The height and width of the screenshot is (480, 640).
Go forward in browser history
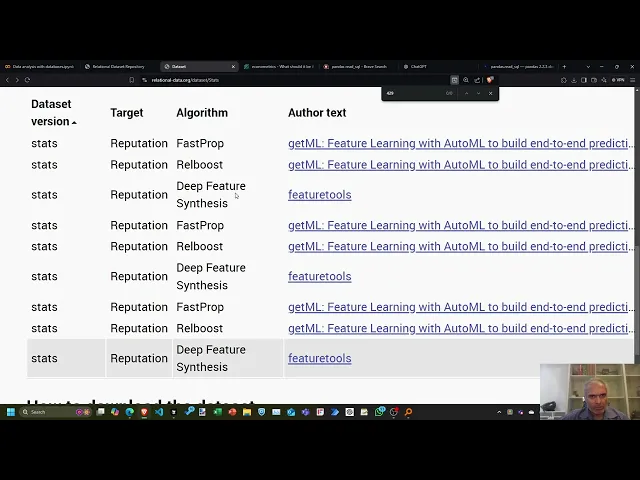pos(17,80)
